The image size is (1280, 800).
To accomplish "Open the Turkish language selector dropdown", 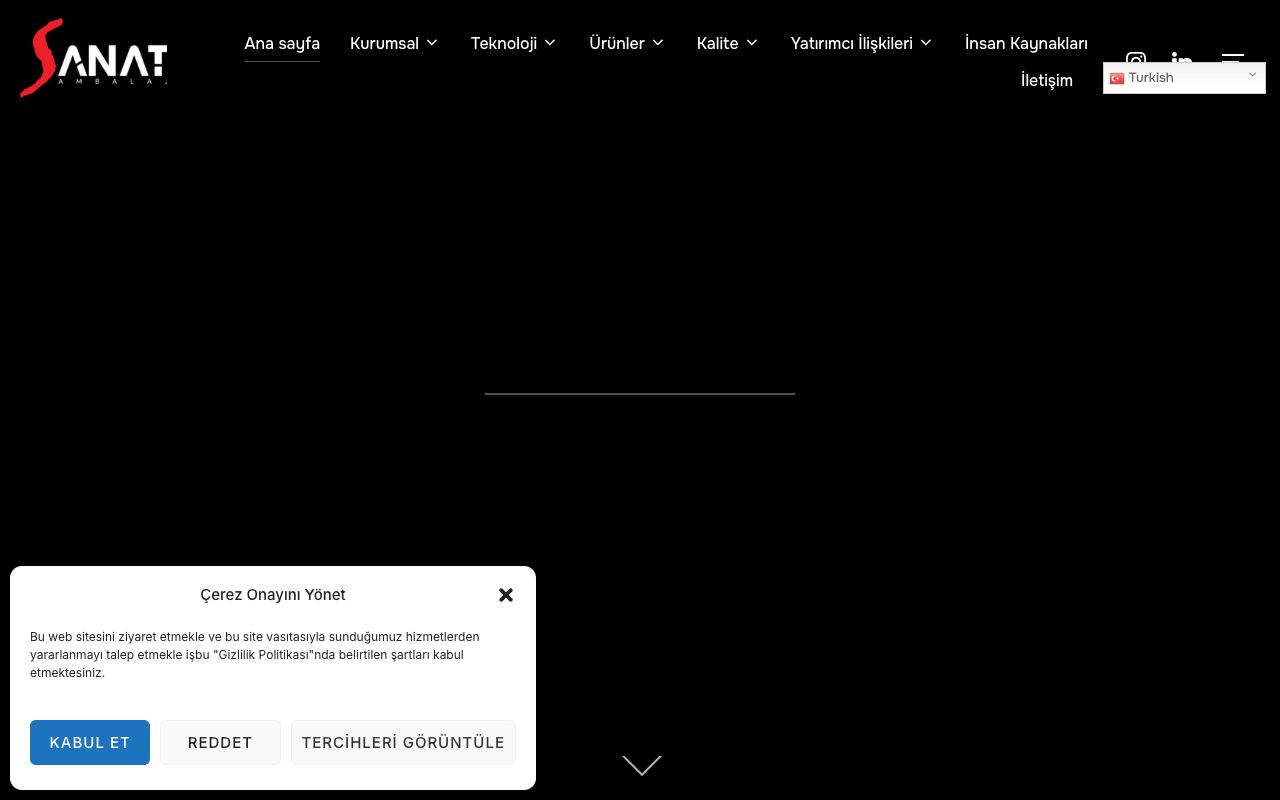I will tap(1184, 78).
